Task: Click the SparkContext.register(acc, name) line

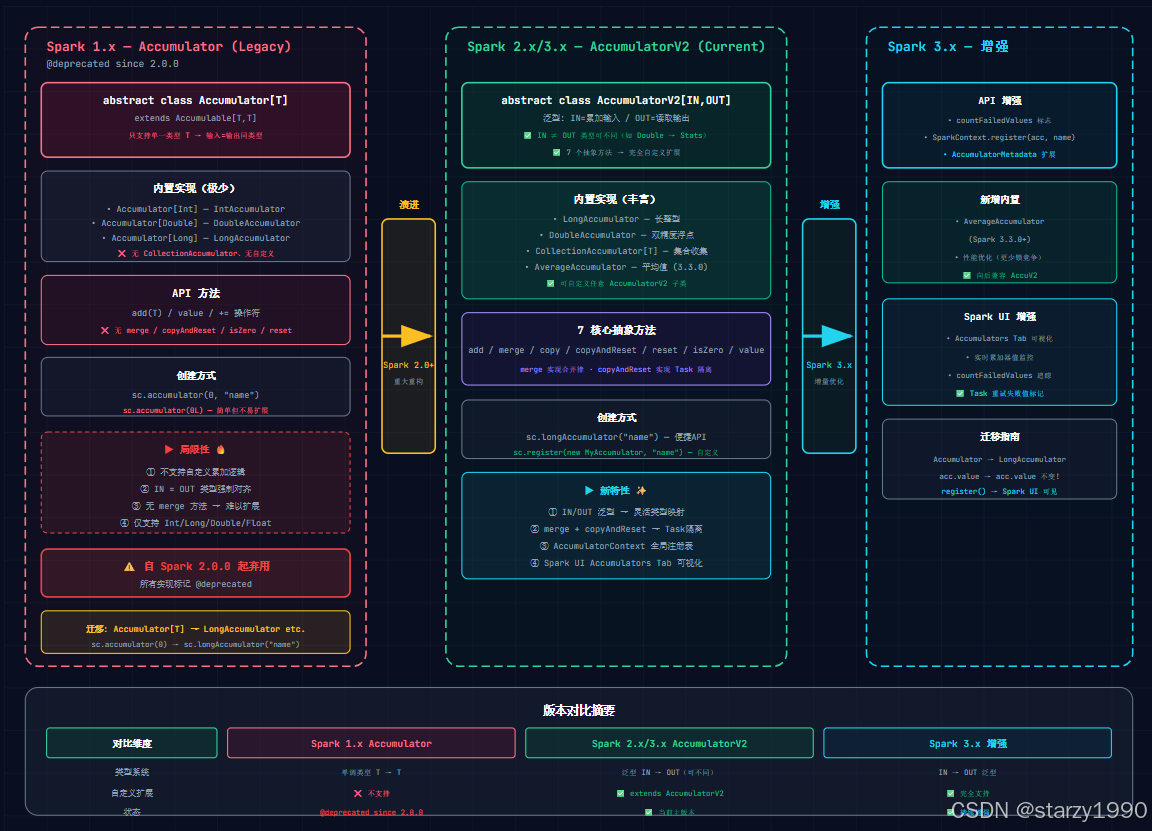Action: click(1000, 137)
